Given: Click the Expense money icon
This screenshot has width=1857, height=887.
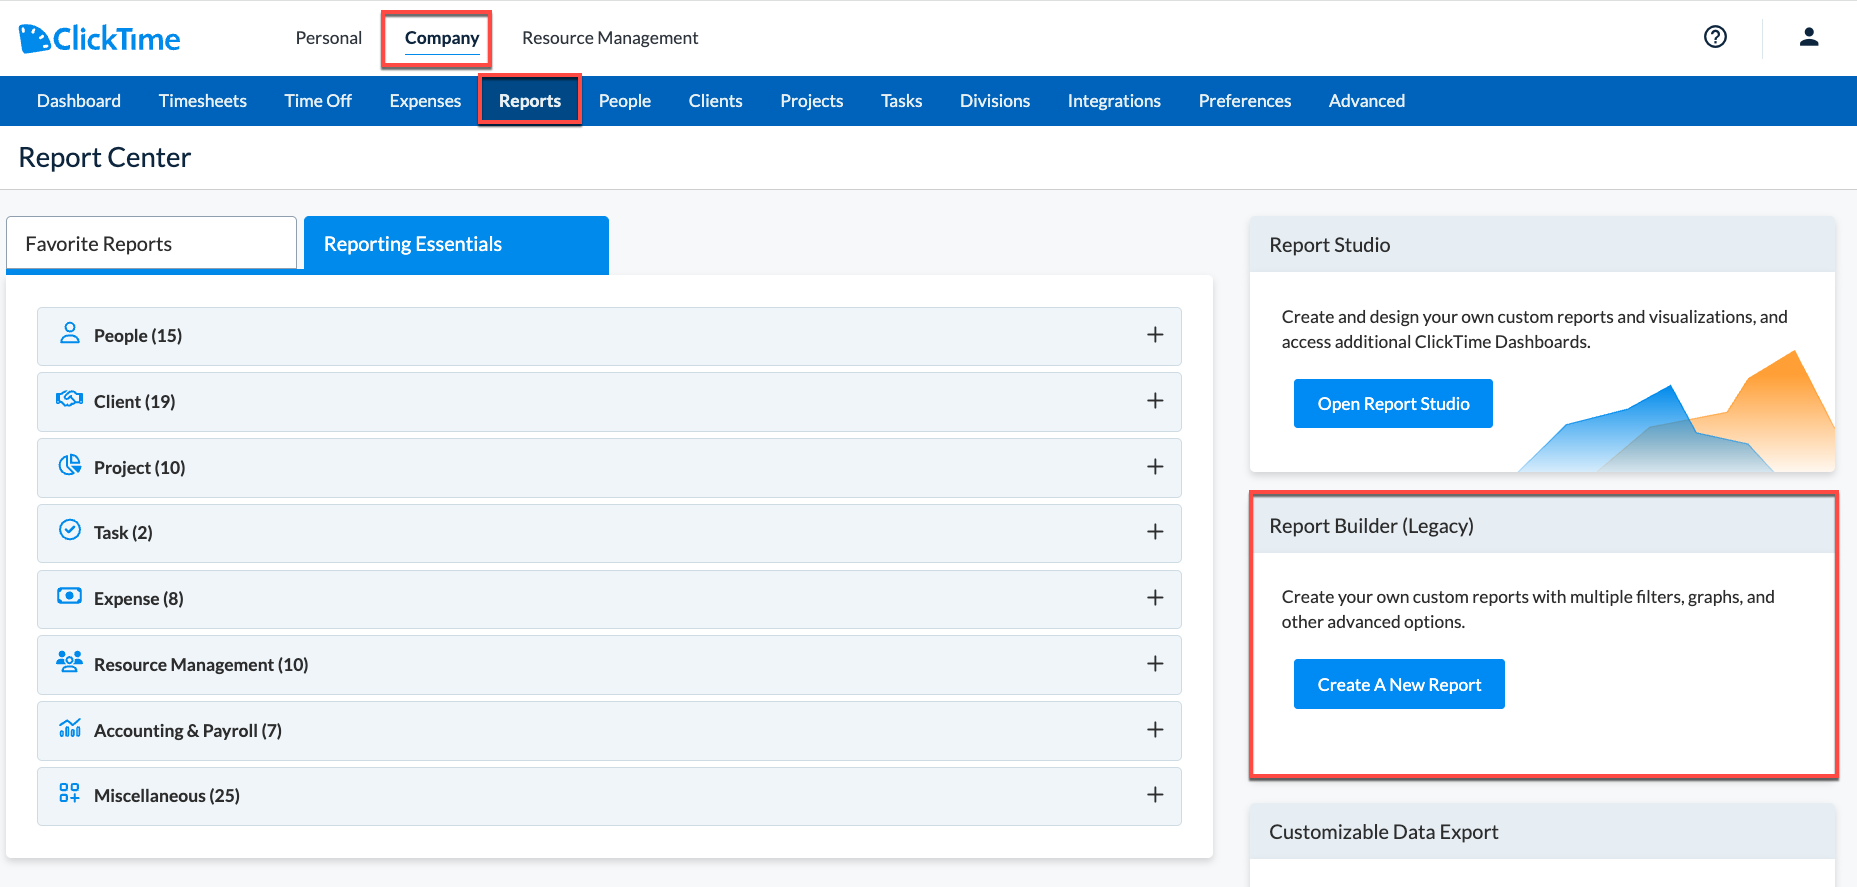Looking at the screenshot, I should [69, 596].
